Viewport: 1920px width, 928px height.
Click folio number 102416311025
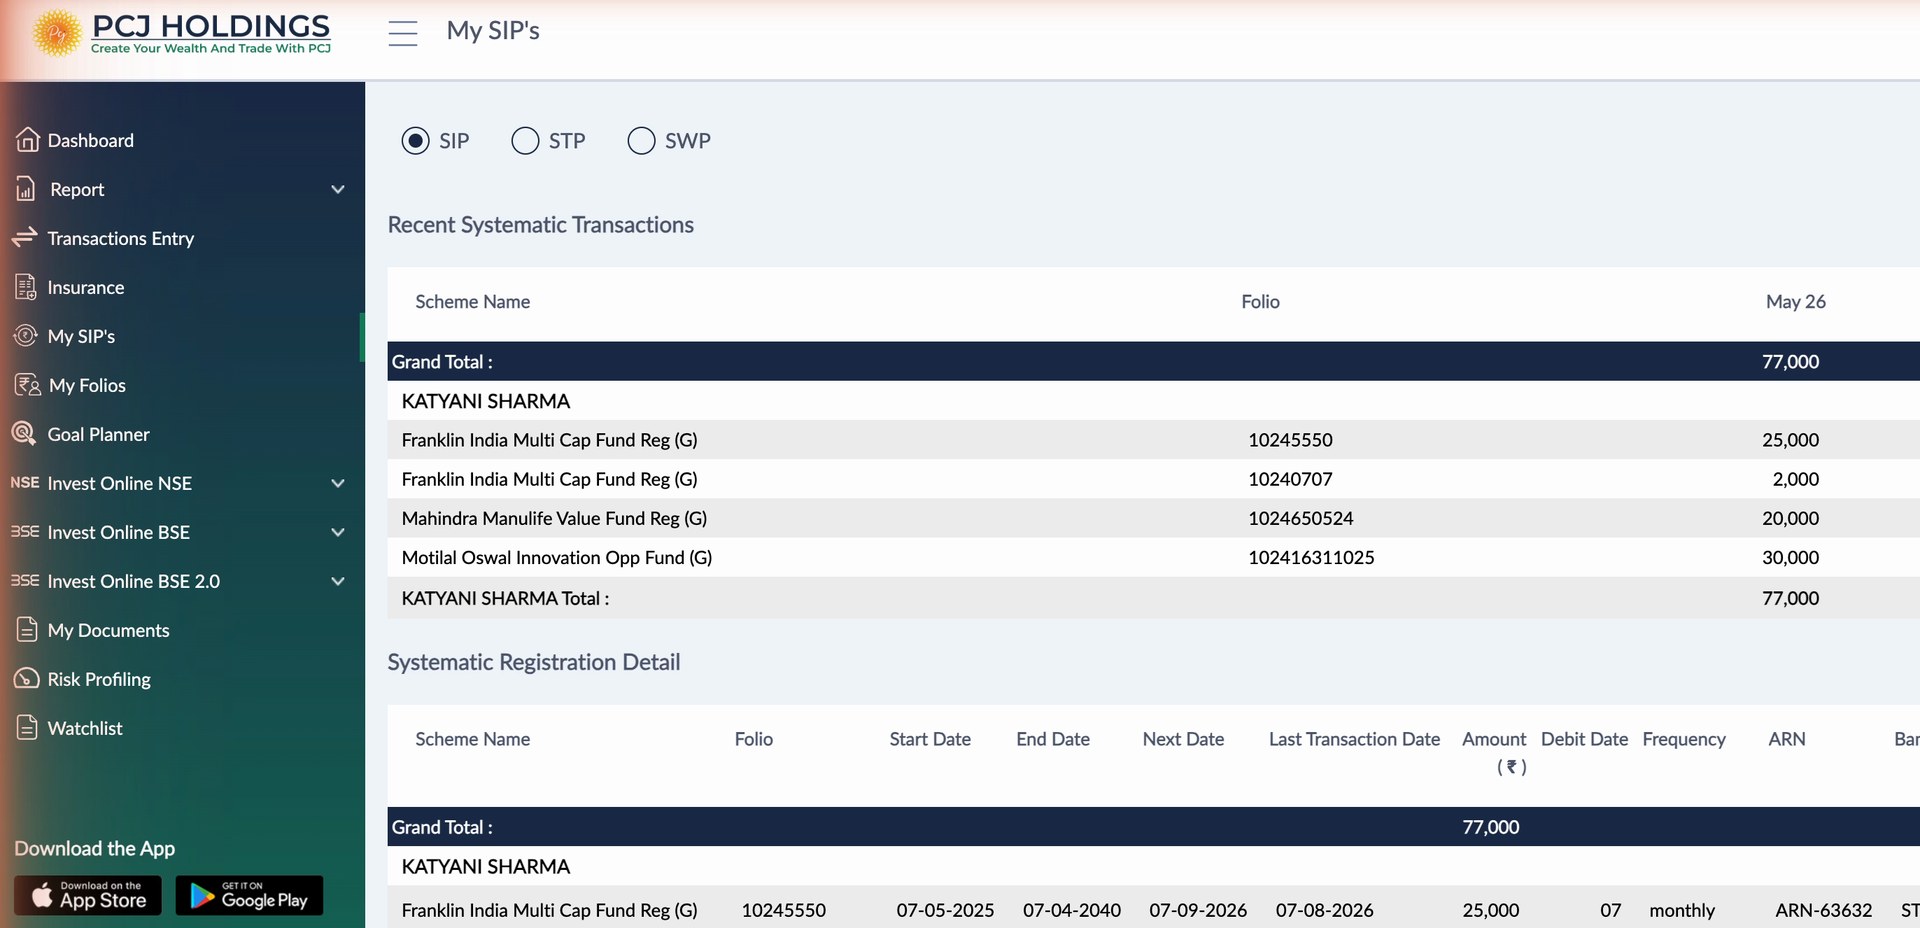coord(1311,557)
